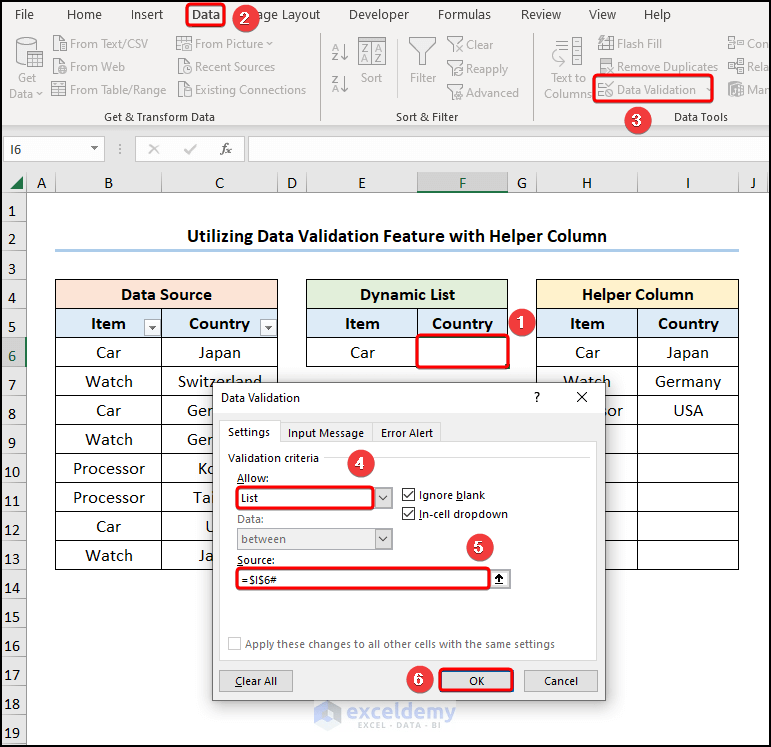Close the Data Validation dialog

click(582, 397)
